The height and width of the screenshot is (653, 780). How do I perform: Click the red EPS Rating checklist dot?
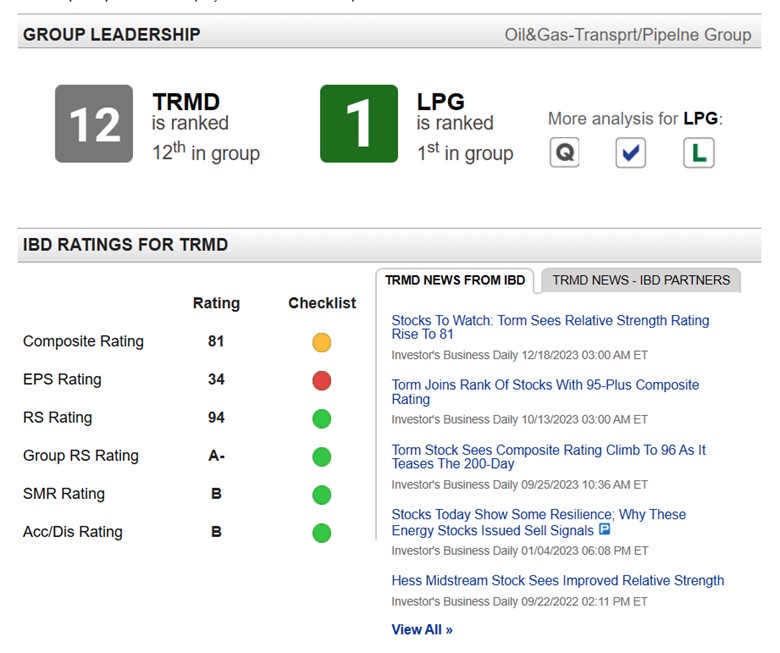[x=321, y=380]
